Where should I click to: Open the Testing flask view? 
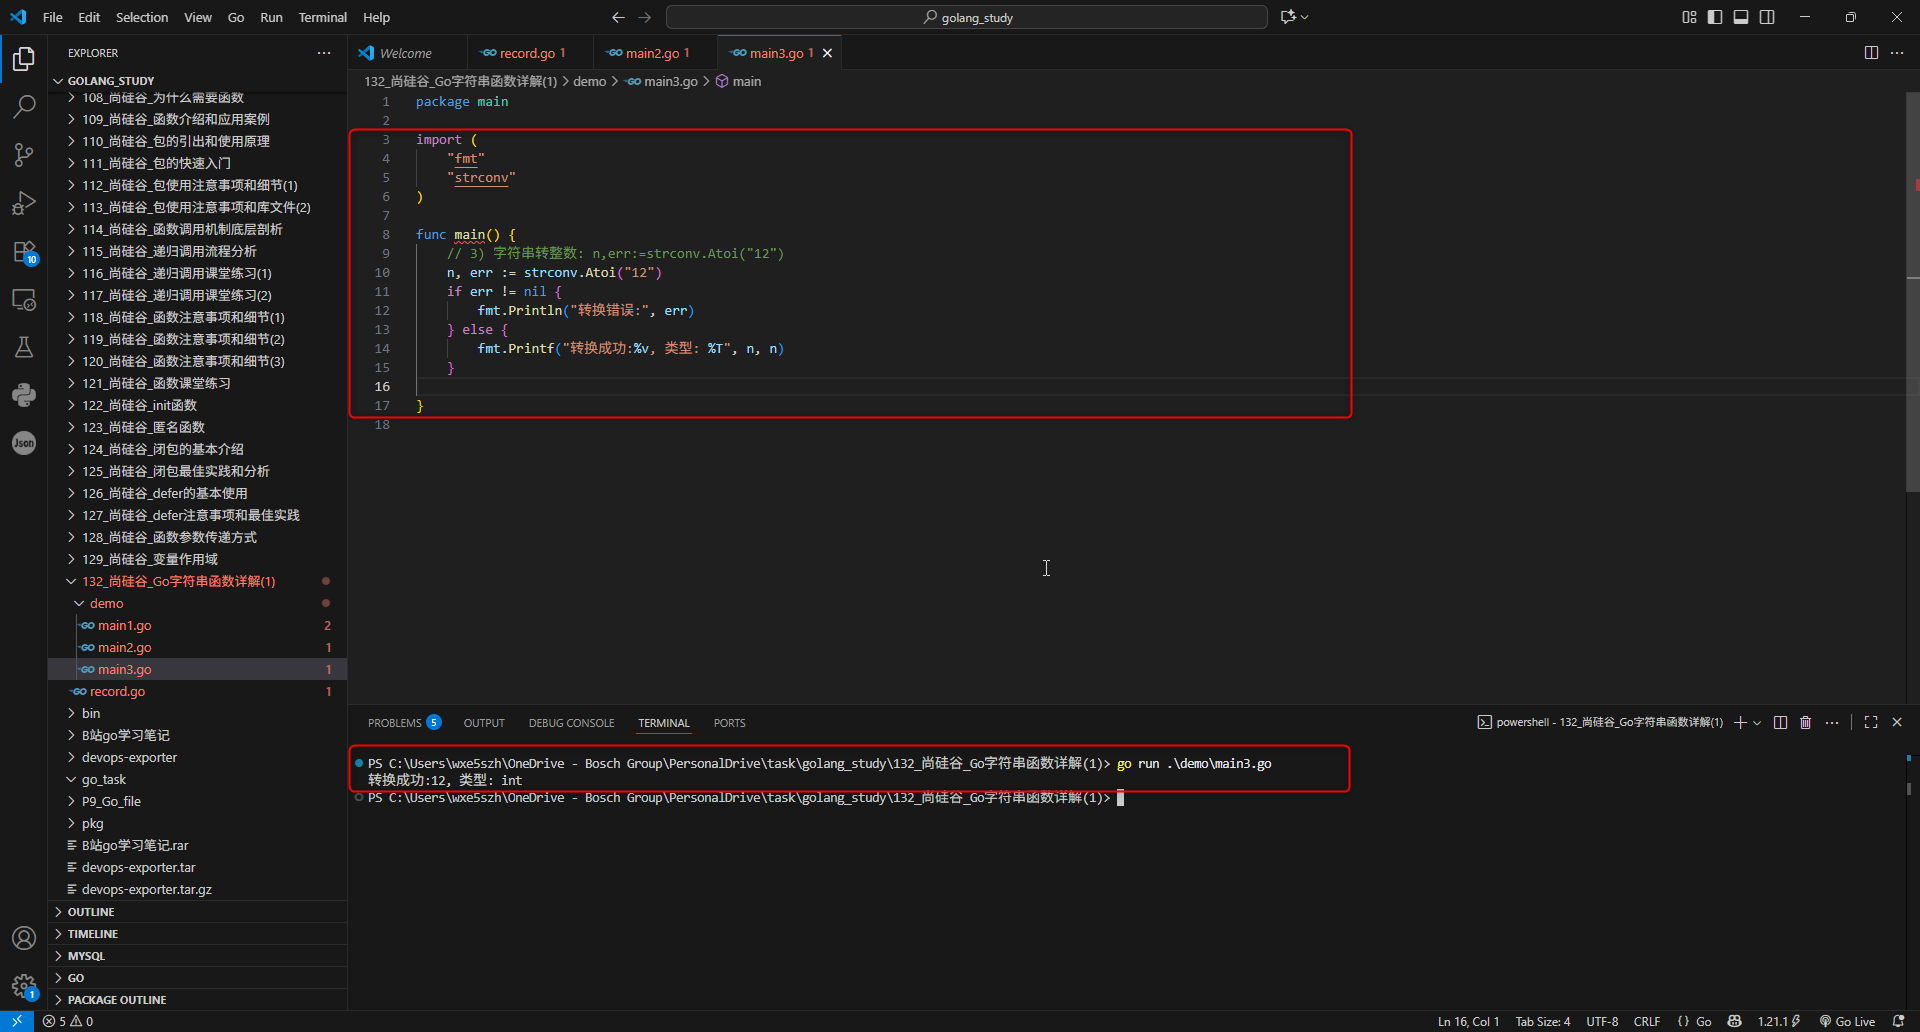(24, 347)
